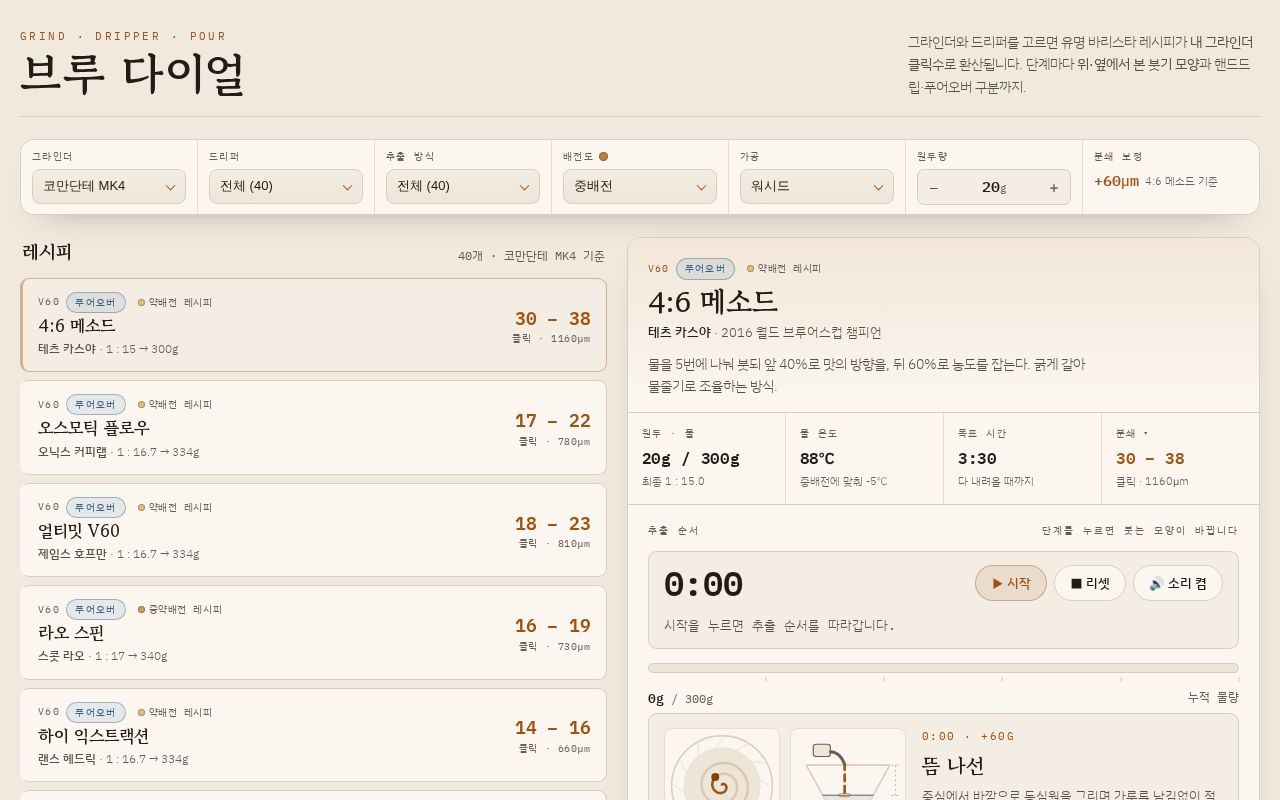Image resolution: width=1280 pixels, height=800 pixels.
Task: Toggle sound with the 소리 켬 button
Action: point(1178,583)
